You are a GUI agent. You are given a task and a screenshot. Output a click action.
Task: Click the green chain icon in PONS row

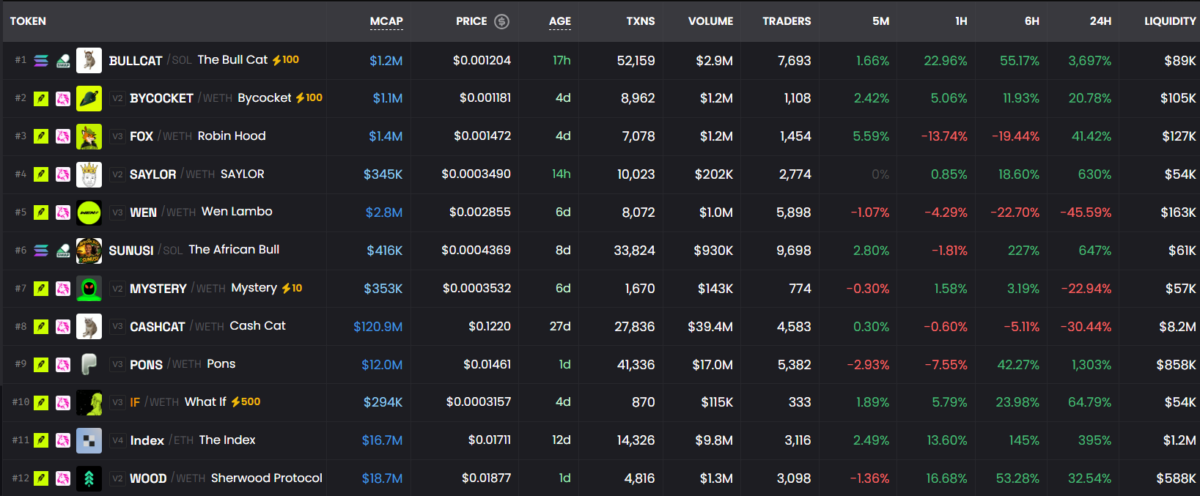[41, 364]
